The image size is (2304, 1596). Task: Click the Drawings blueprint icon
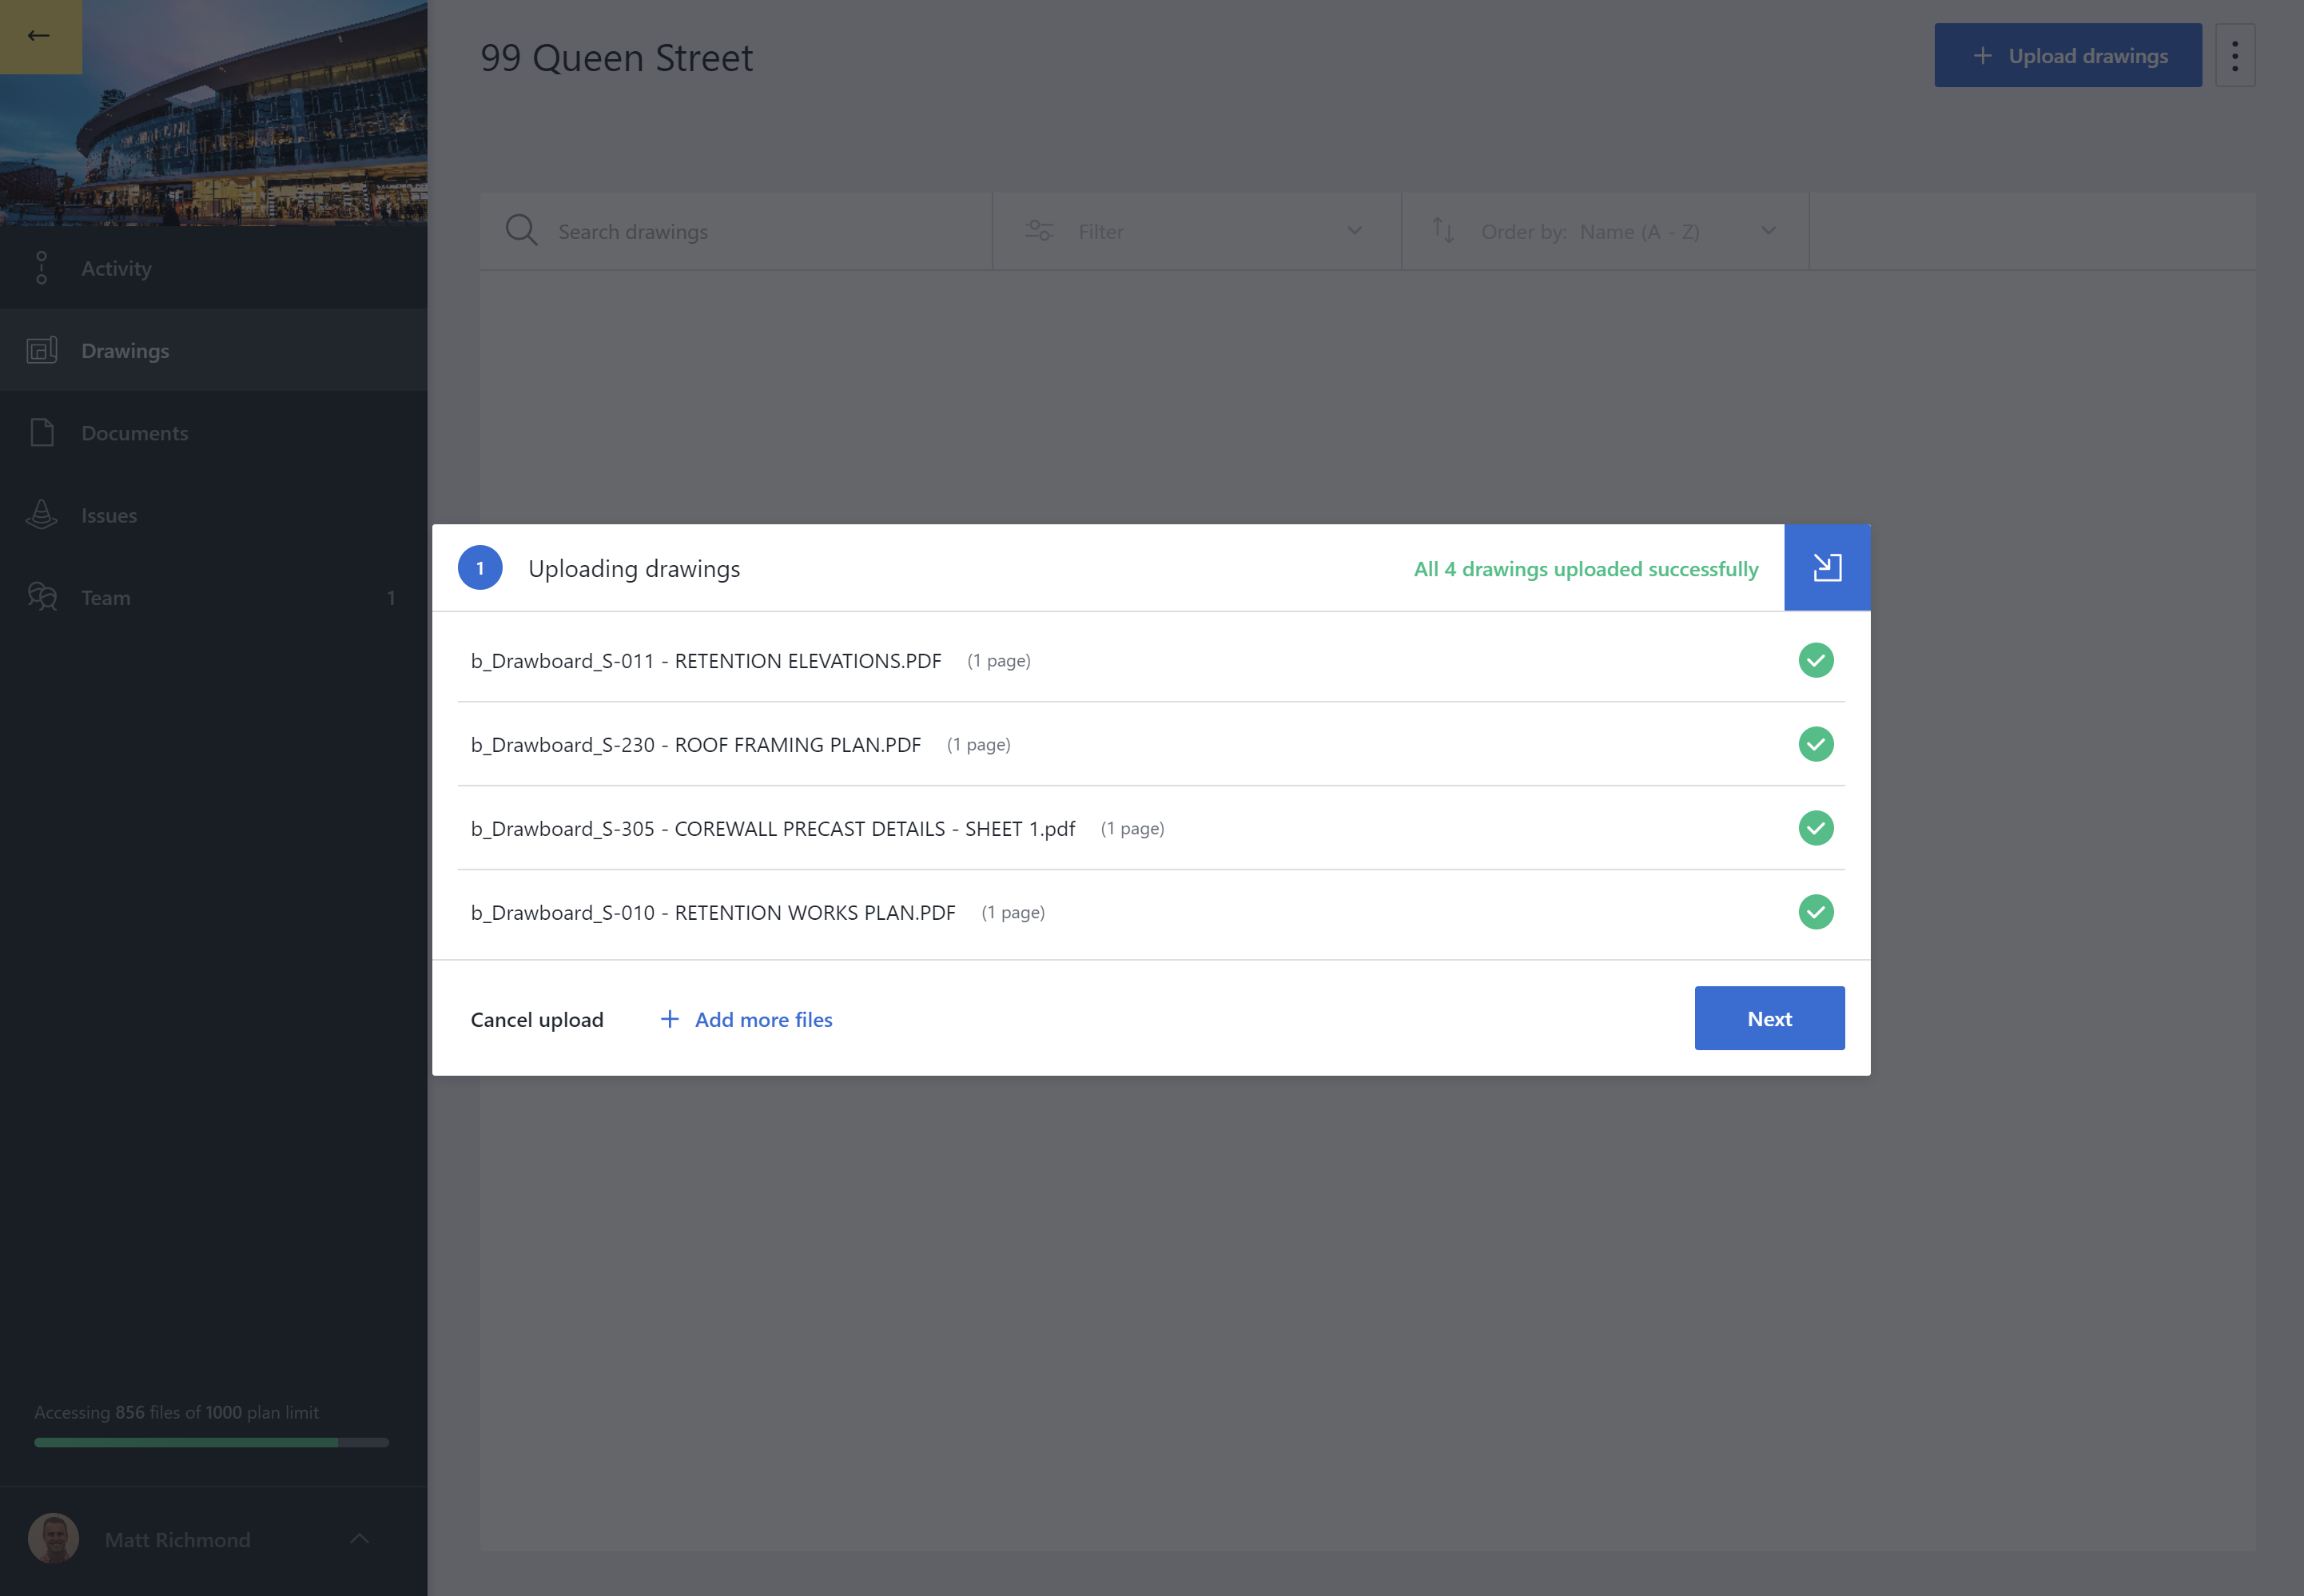coord(41,350)
